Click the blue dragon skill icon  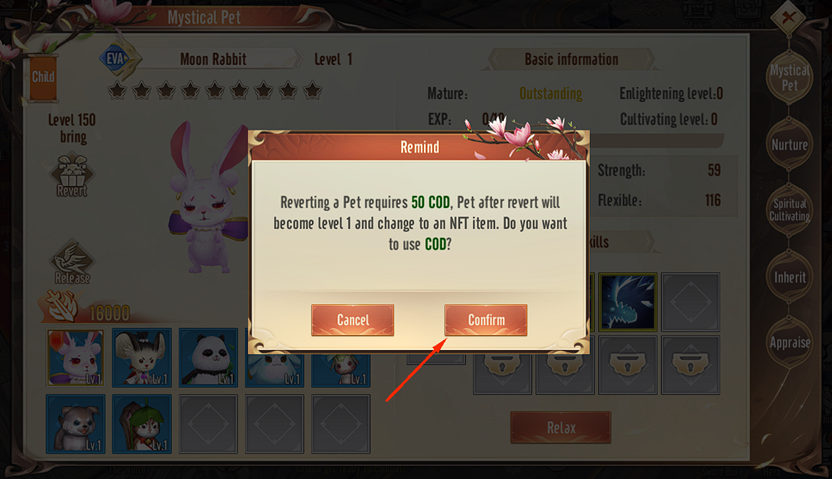pos(628,302)
